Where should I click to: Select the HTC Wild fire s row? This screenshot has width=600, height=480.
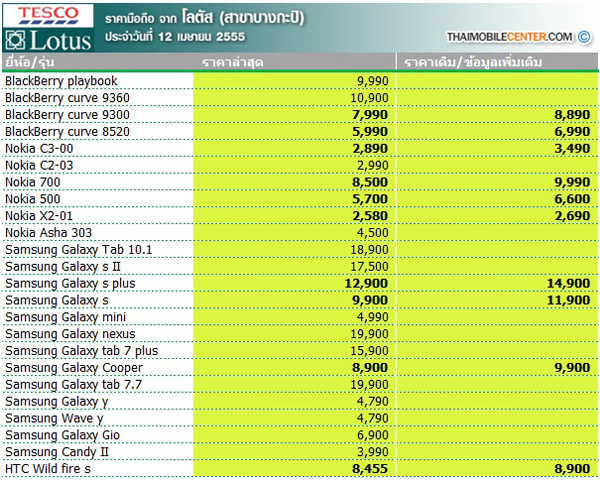point(48,470)
